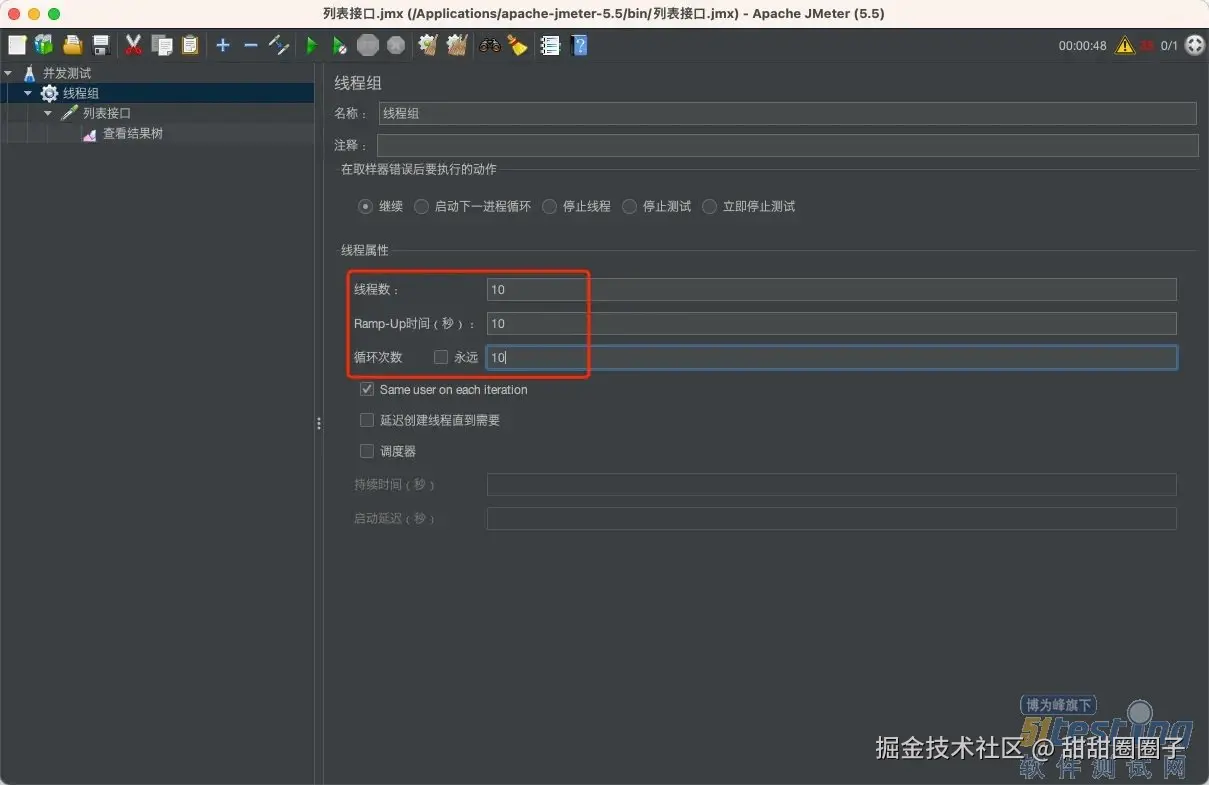
Task: Select the 停止线程 radio button
Action: click(x=549, y=206)
